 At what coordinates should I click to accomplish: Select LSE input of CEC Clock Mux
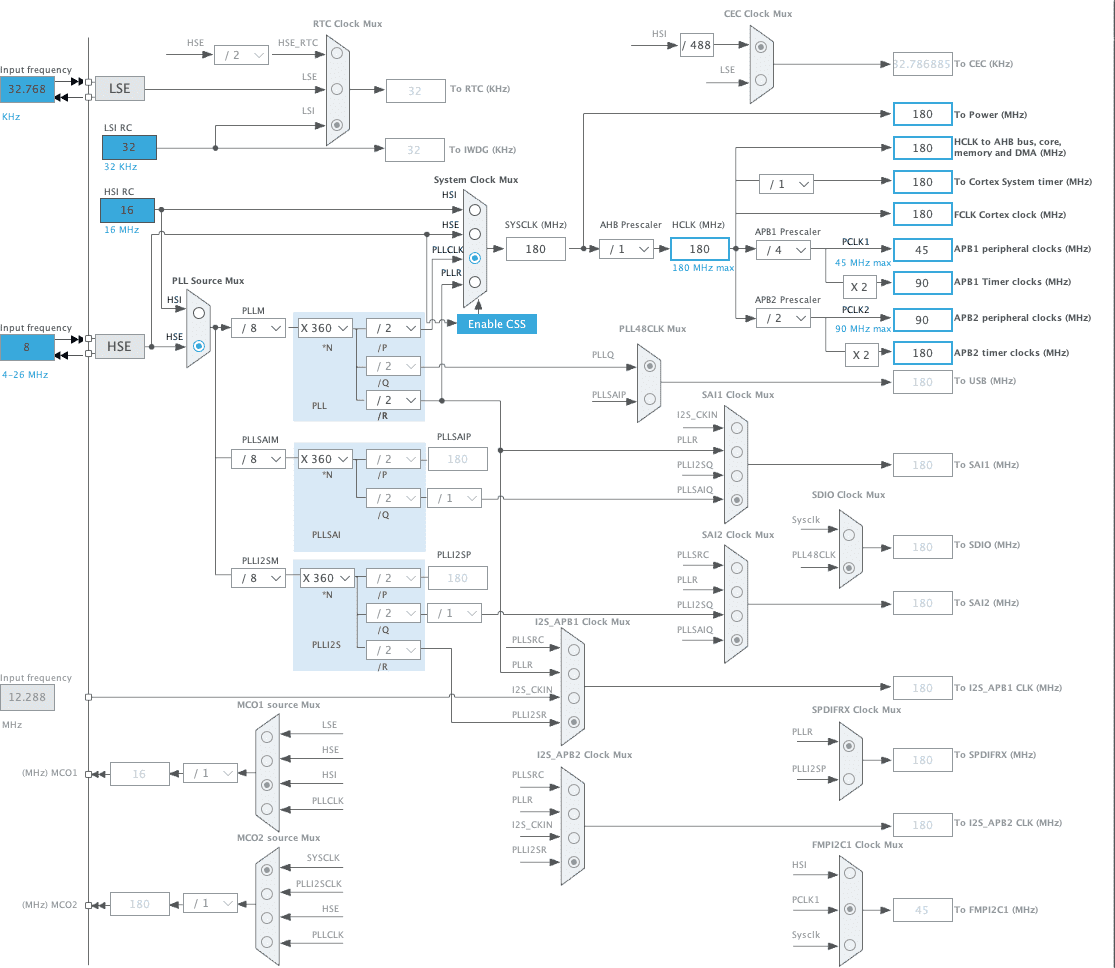click(x=761, y=80)
